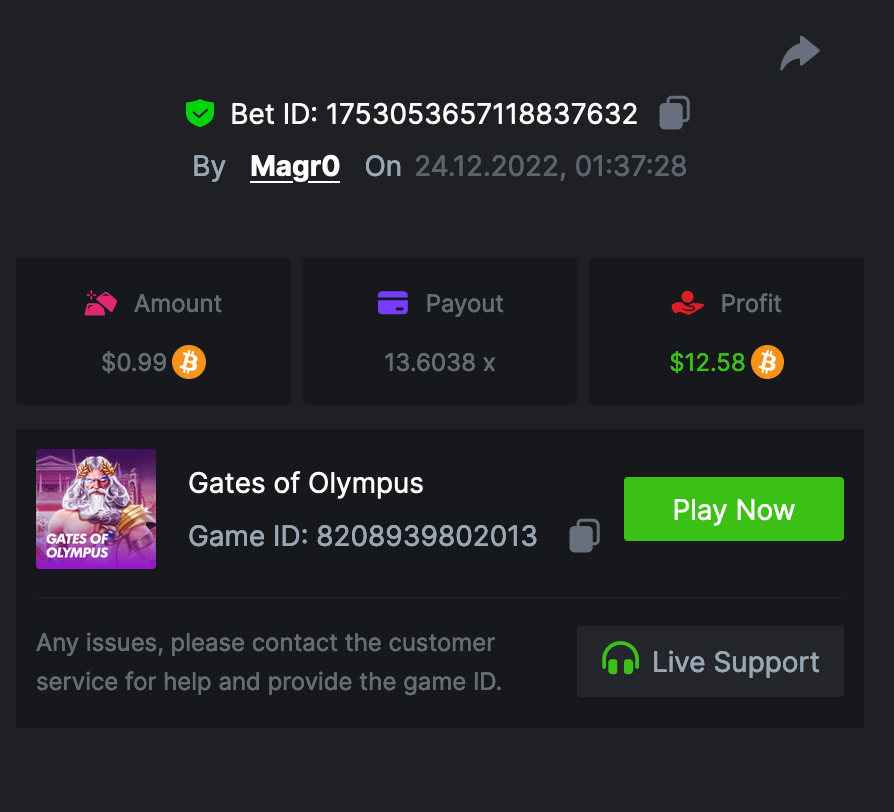Click the Game ID number text
Screen dimensions: 894x812
point(427,537)
